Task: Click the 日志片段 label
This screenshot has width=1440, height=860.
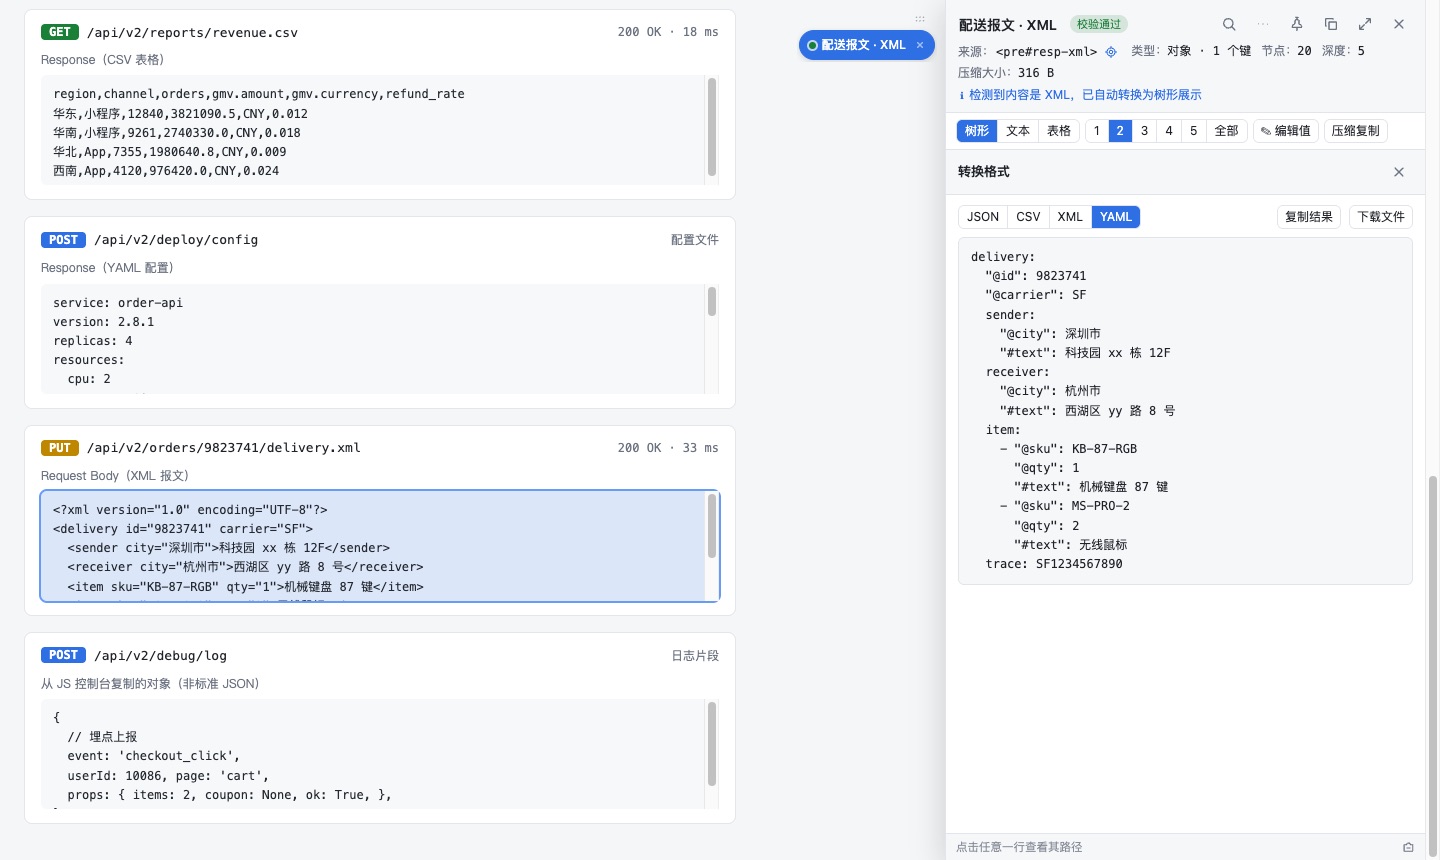Action: coord(695,656)
